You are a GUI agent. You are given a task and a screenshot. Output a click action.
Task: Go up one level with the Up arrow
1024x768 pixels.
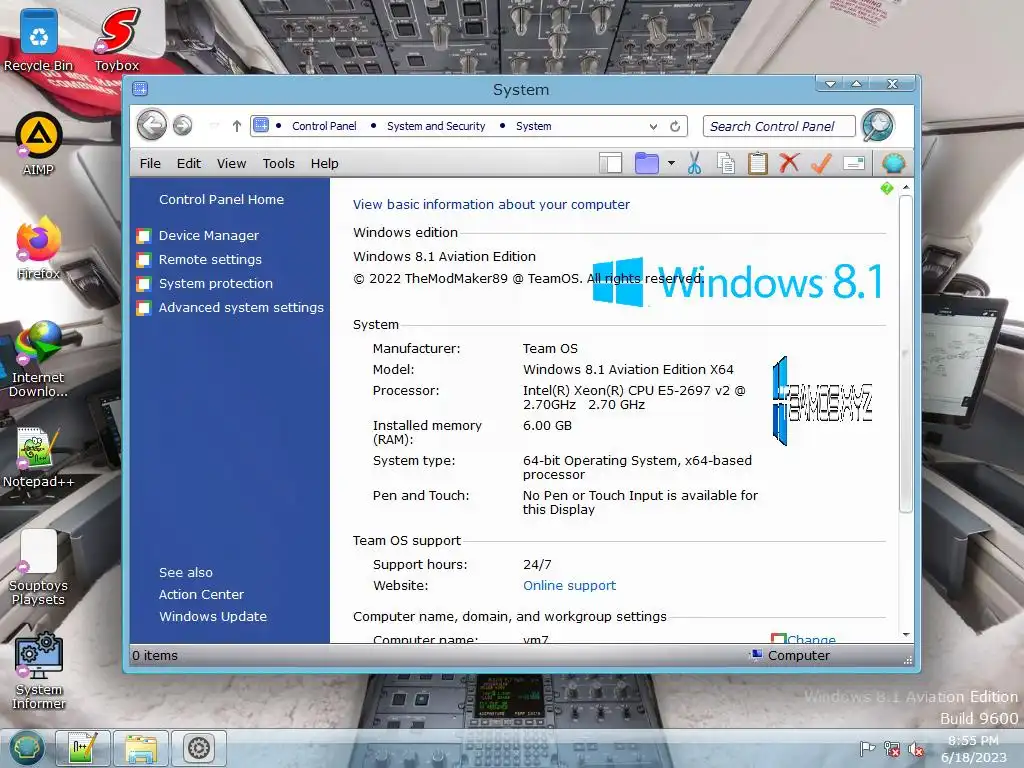pos(236,126)
